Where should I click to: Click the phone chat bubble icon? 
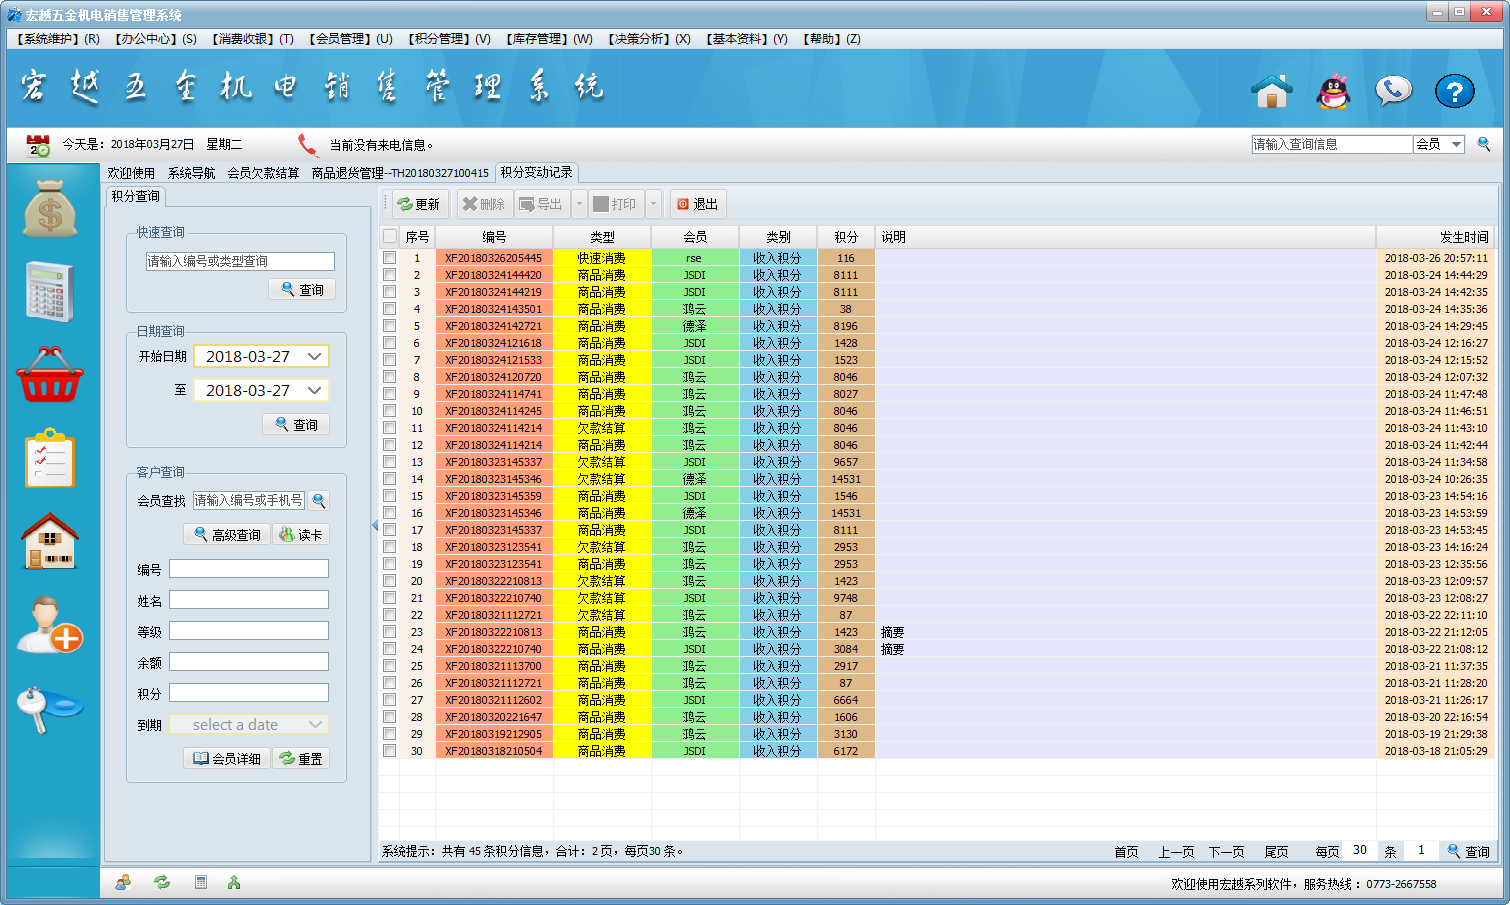(1393, 91)
